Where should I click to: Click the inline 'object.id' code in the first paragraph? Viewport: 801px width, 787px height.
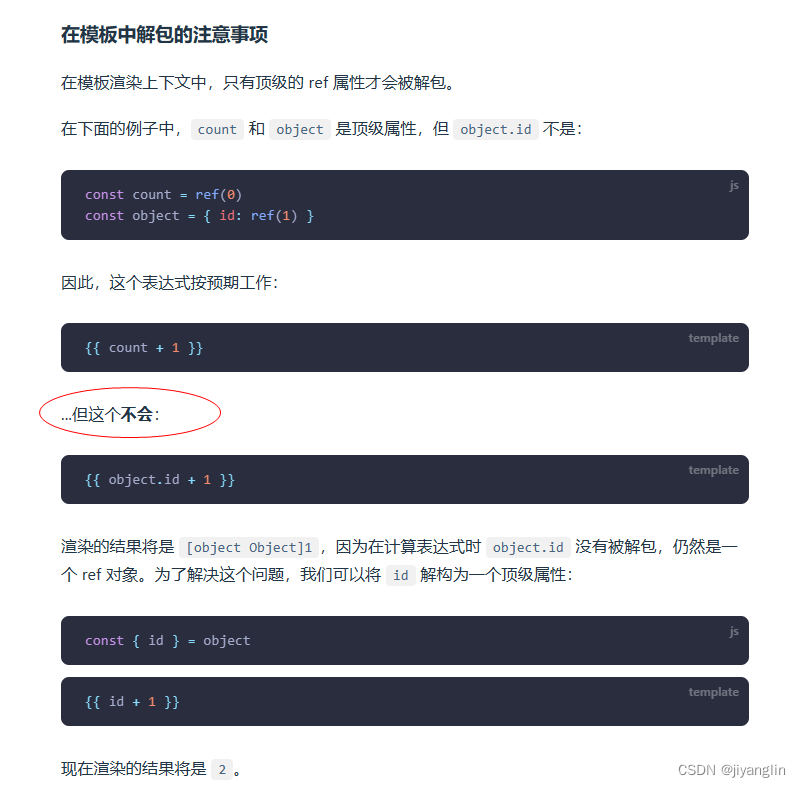pos(496,129)
